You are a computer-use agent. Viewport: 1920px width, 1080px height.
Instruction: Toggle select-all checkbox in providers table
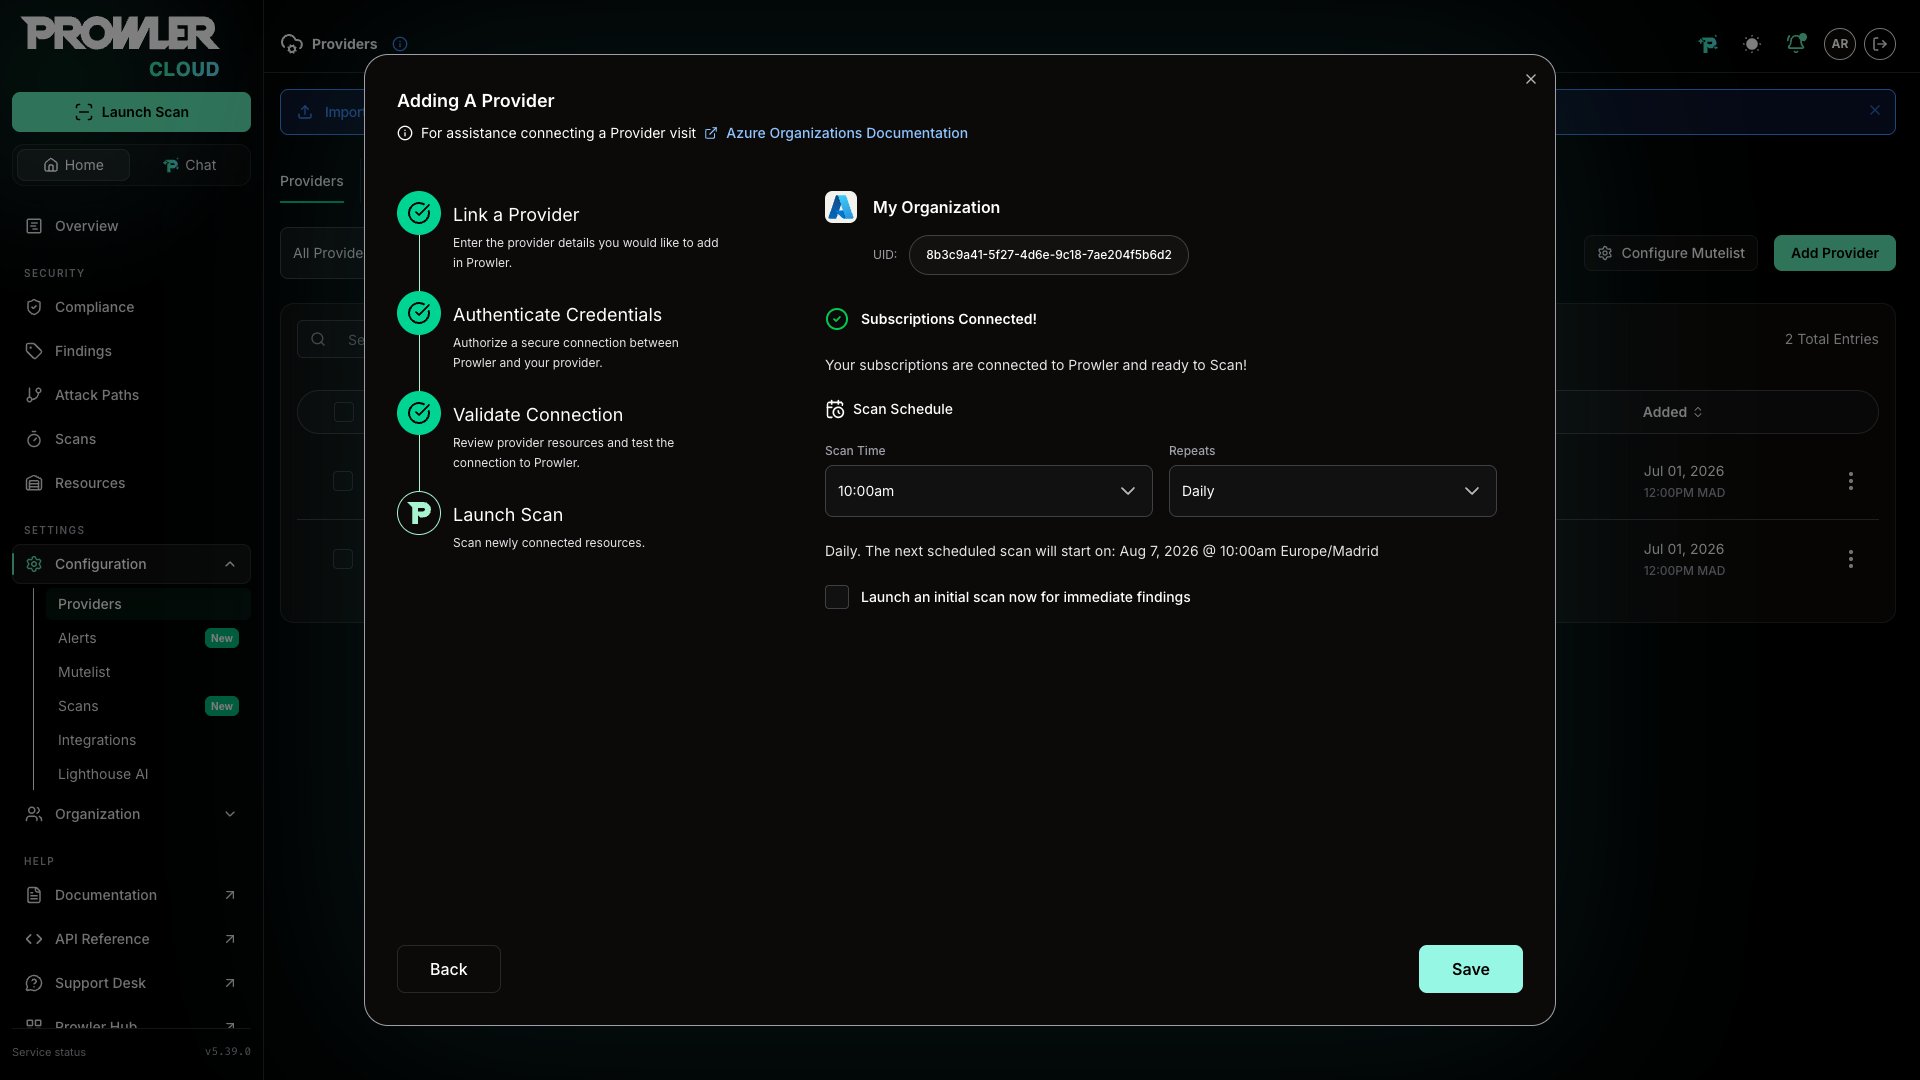(343, 412)
